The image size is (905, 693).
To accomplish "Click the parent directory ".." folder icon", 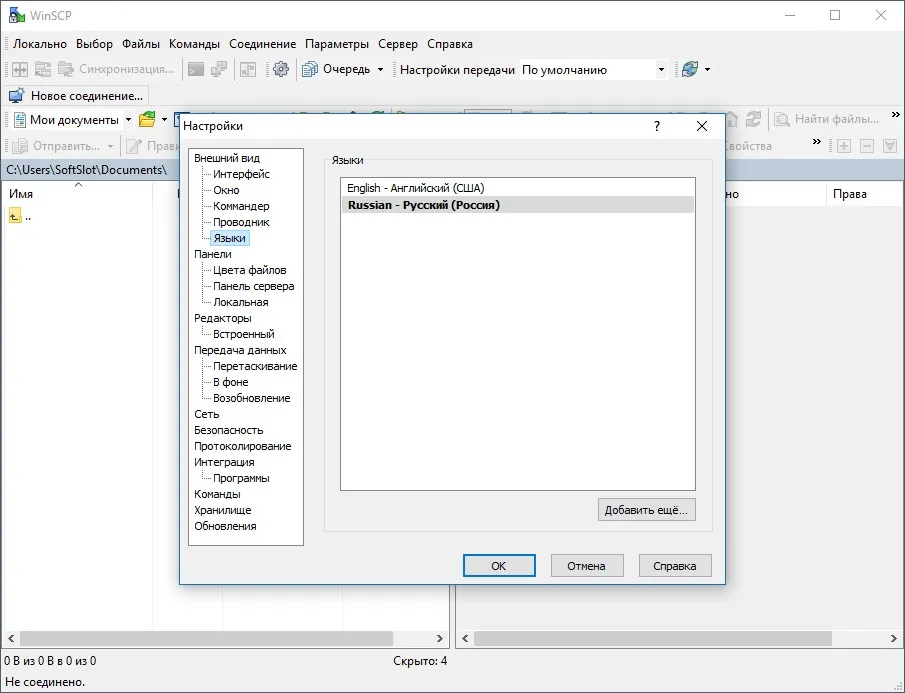I will point(16,216).
